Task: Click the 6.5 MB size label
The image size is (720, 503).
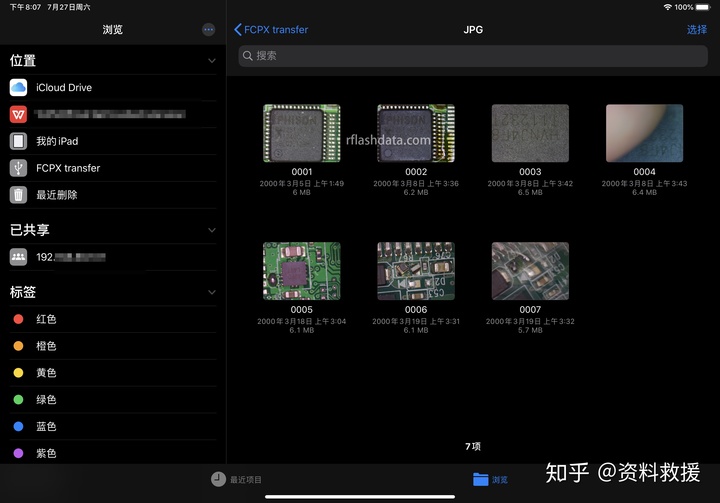Action: pos(530,192)
